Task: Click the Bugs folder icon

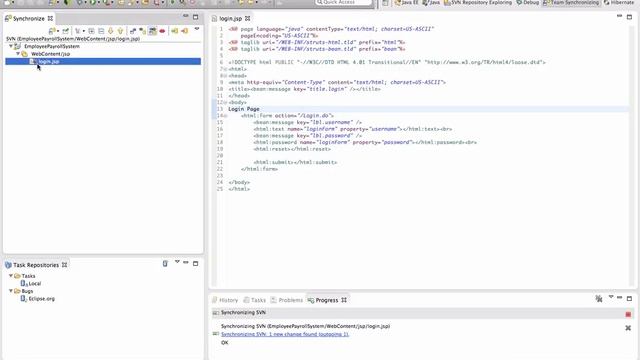Action: [17, 291]
